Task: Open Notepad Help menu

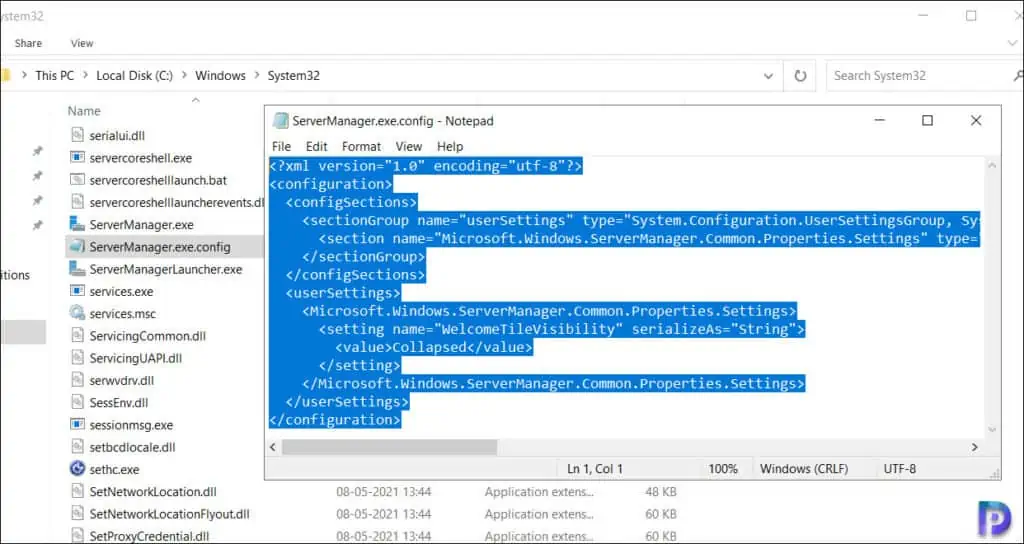Action: (x=450, y=146)
